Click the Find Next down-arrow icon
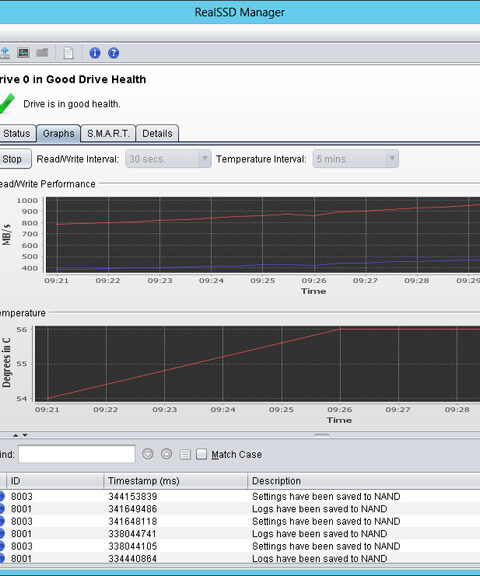 click(148, 454)
